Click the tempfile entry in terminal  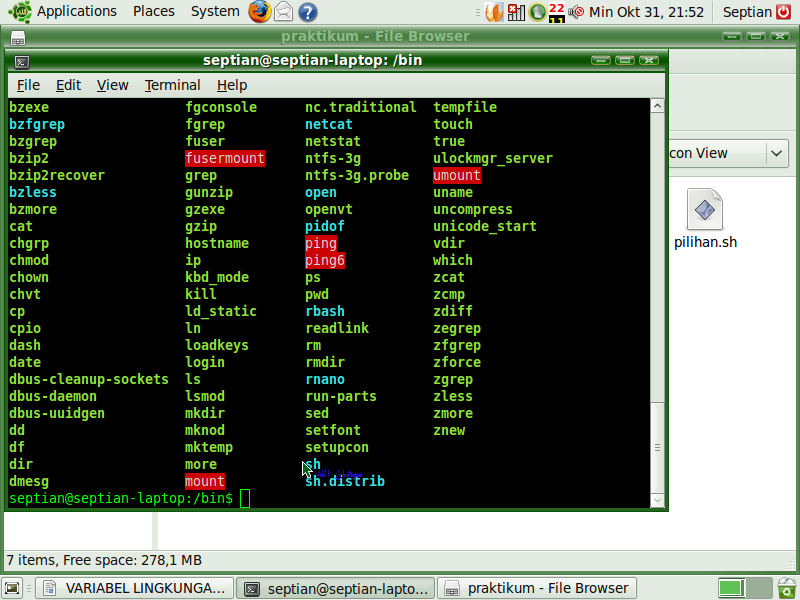(x=465, y=107)
